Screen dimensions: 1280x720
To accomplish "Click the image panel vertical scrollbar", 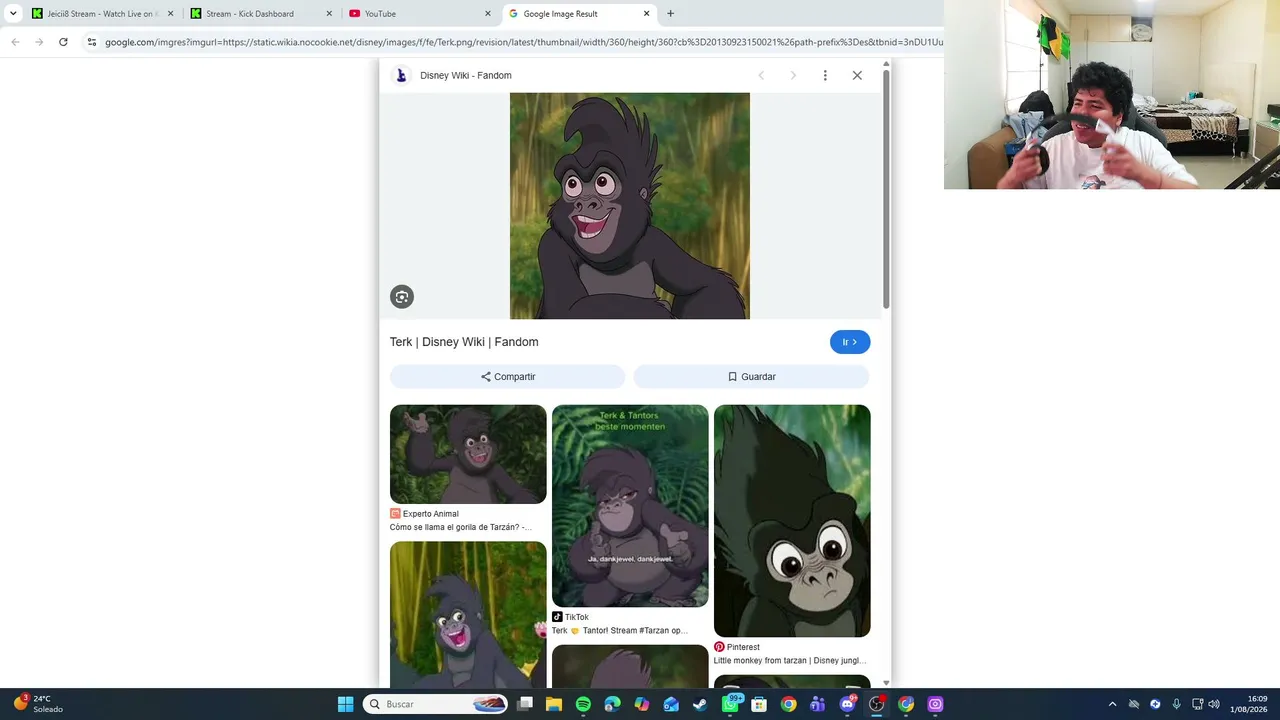I will (x=886, y=190).
